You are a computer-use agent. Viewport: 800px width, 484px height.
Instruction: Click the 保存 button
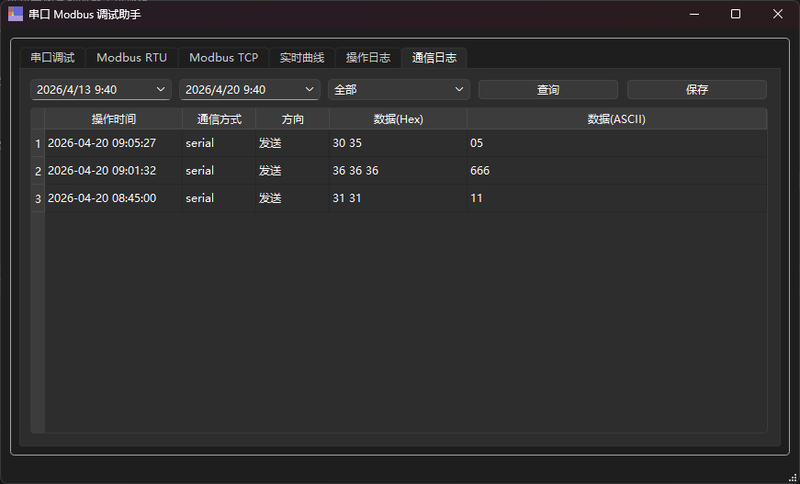pyautogui.click(x=697, y=90)
